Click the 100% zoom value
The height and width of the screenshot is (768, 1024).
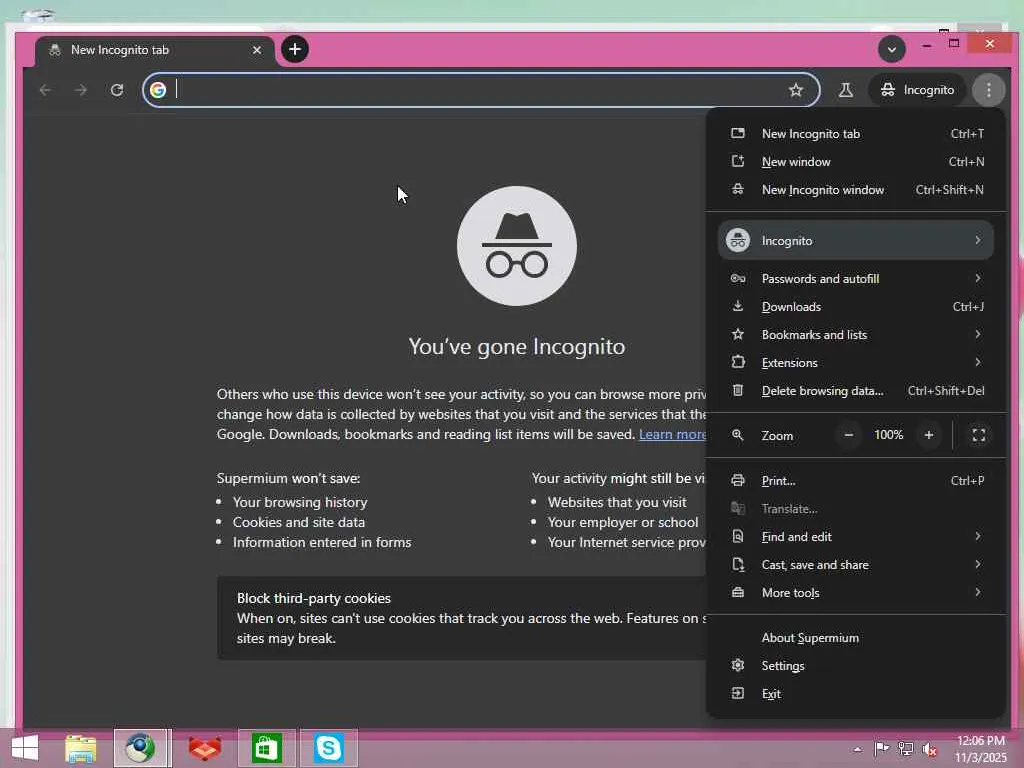[889, 435]
